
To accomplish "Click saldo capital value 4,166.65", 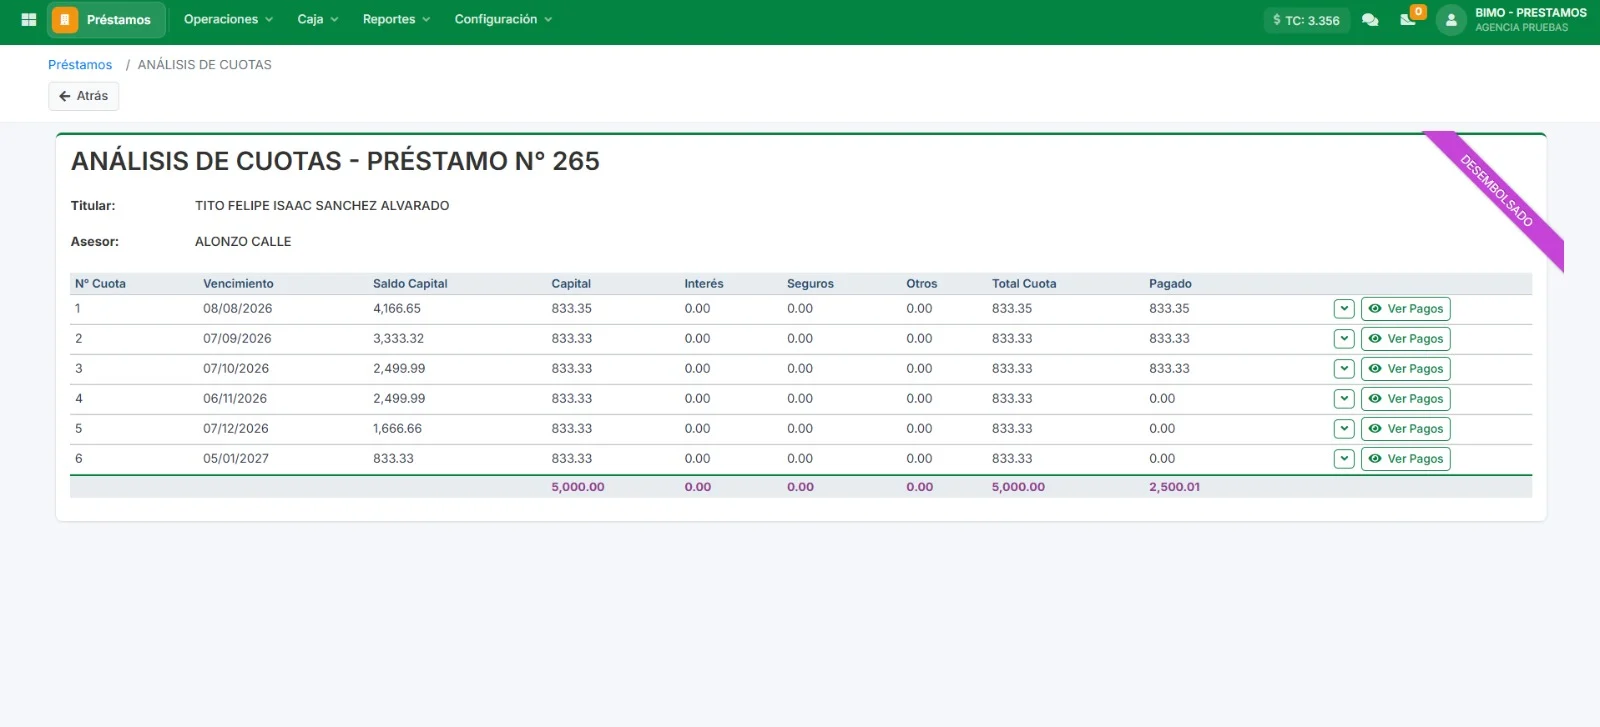I will pos(397,309).
